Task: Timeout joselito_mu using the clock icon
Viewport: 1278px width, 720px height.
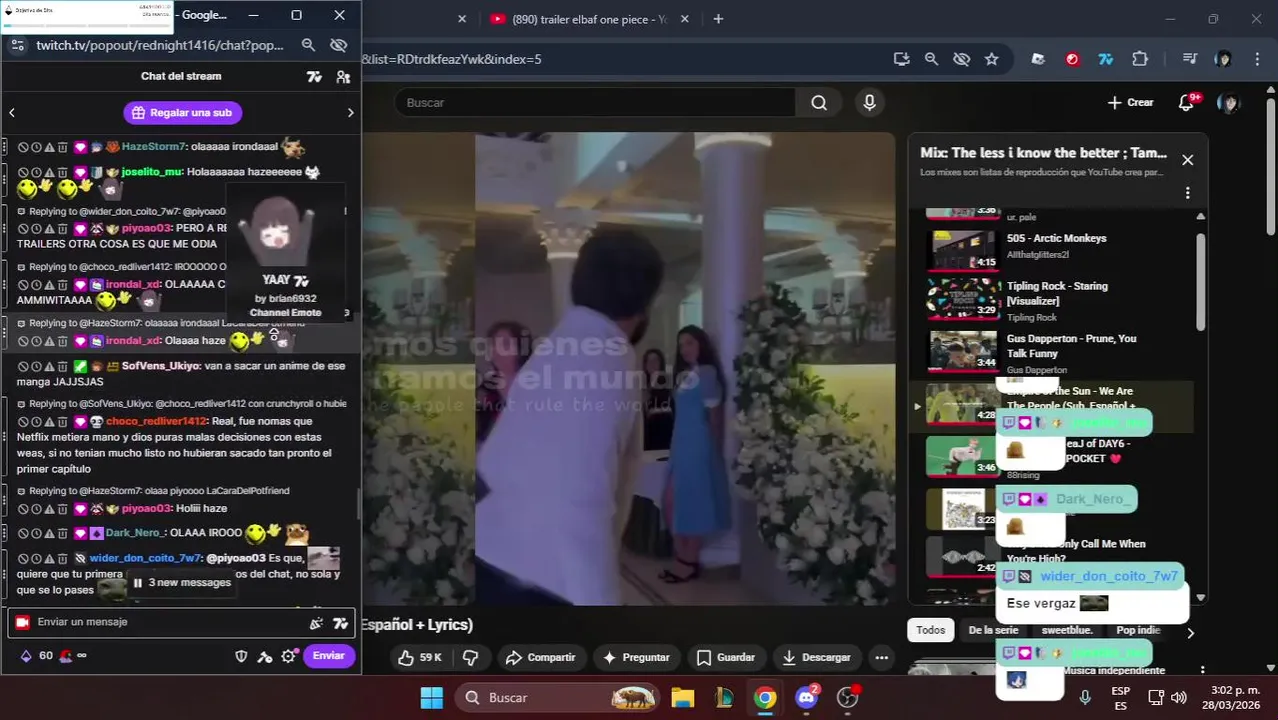Action: click(36, 173)
